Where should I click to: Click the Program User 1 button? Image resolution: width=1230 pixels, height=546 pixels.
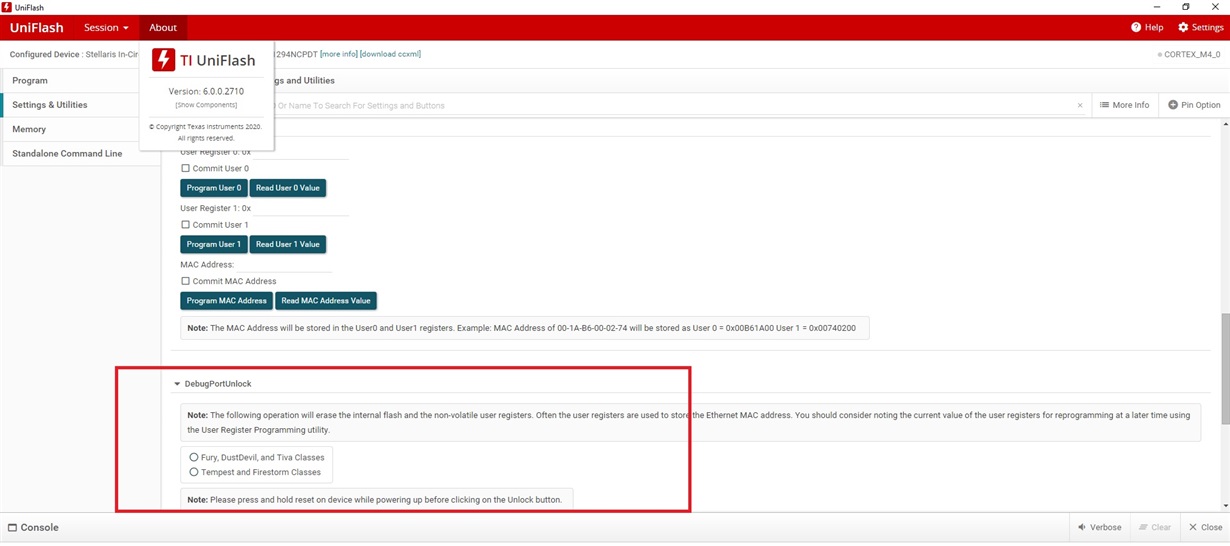[x=214, y=244]
